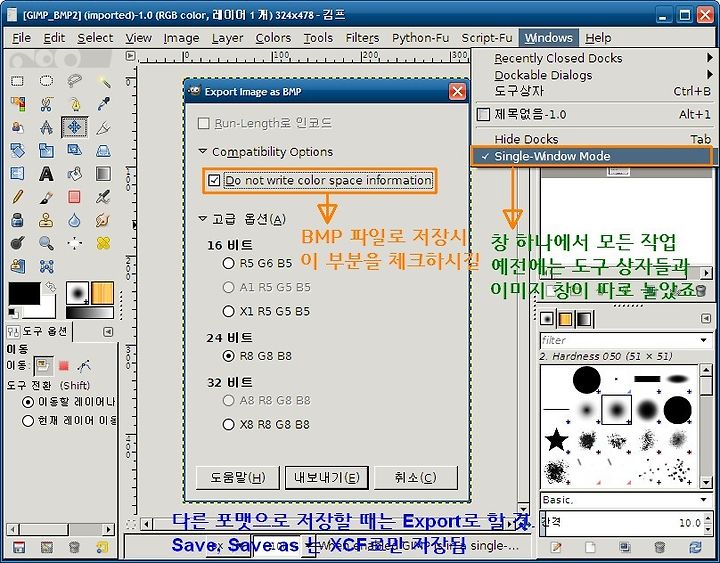Viewport: 720px width, 563px height.
Task: Select the star brush thumbnail
Action: pyautogui.click(x=556, y=439)
